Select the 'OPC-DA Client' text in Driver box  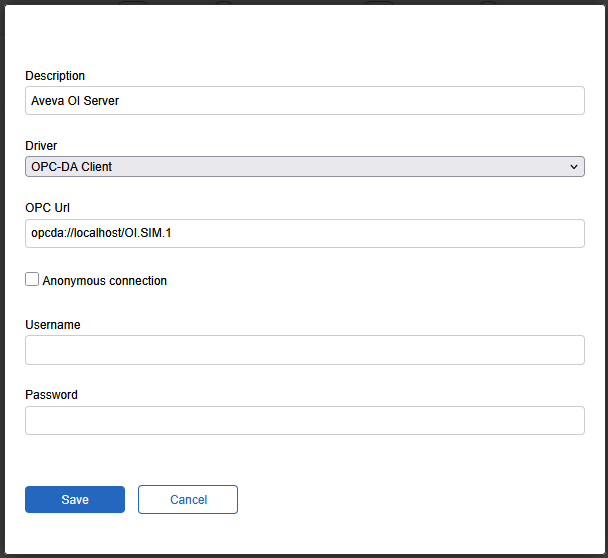[72, 167]
